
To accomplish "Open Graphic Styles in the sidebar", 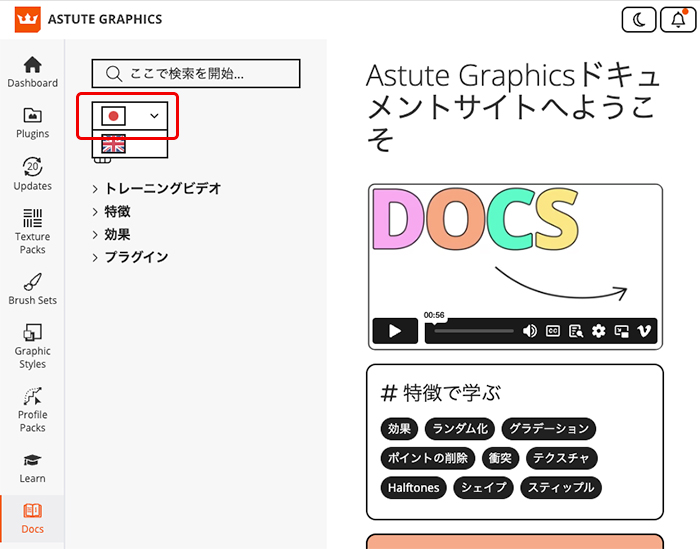I will point(33,346).
